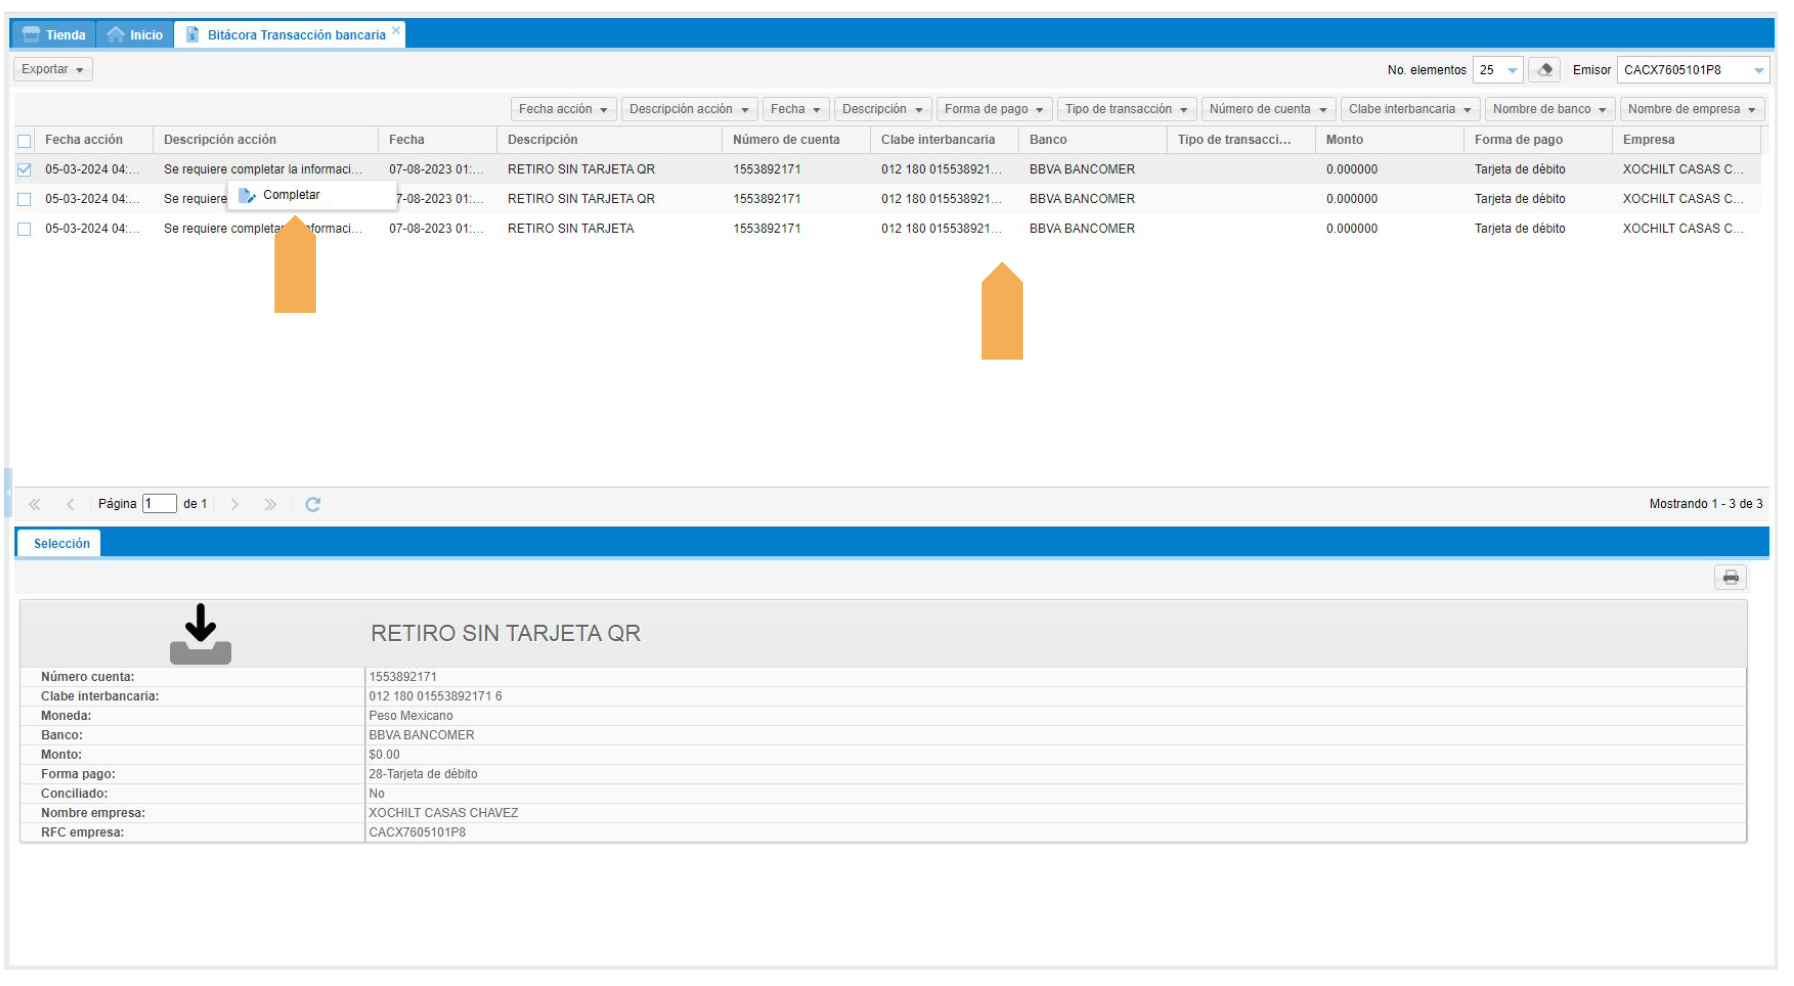Choose Completar from the context menu
Viewport: 1794px width, 986px height.
click(x=291, y=195)
